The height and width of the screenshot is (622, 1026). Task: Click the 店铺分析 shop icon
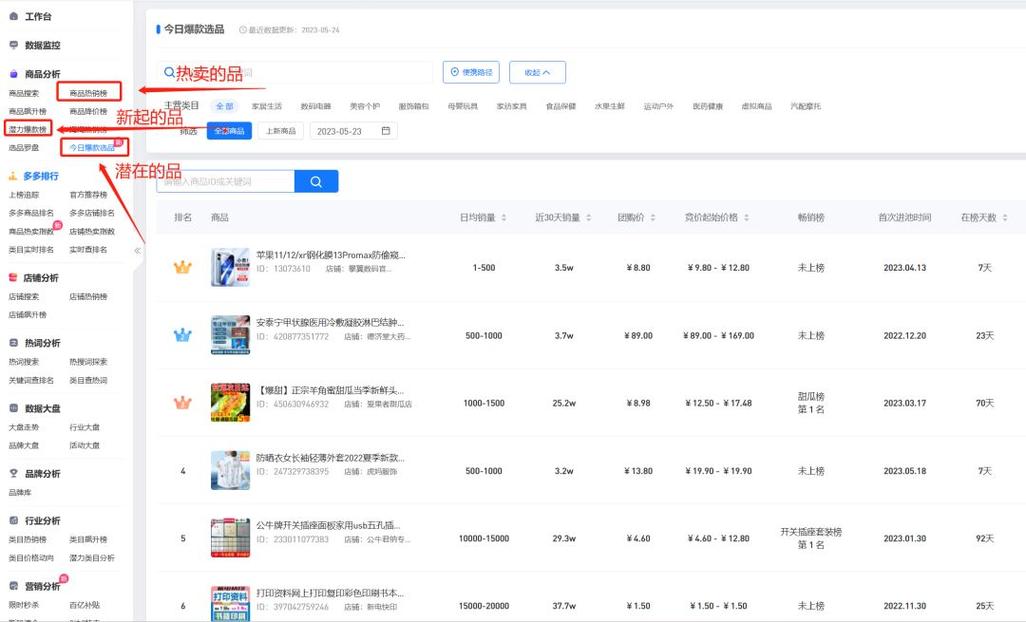(12, 277)
